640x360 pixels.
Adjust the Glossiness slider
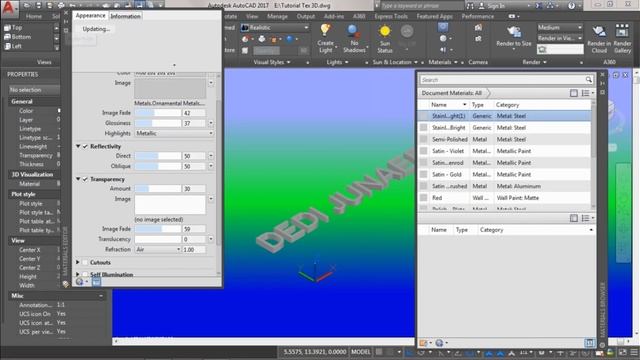(x=158, y=123)
